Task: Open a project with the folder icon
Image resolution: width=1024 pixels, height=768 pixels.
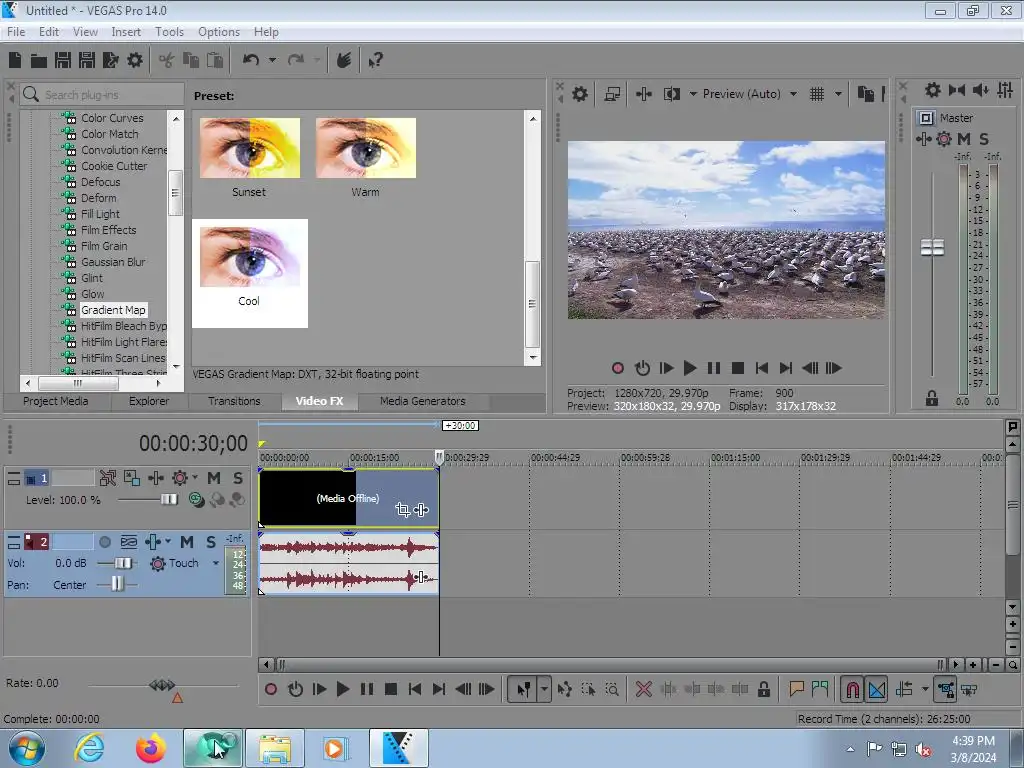Action: [x=39, y=61]
